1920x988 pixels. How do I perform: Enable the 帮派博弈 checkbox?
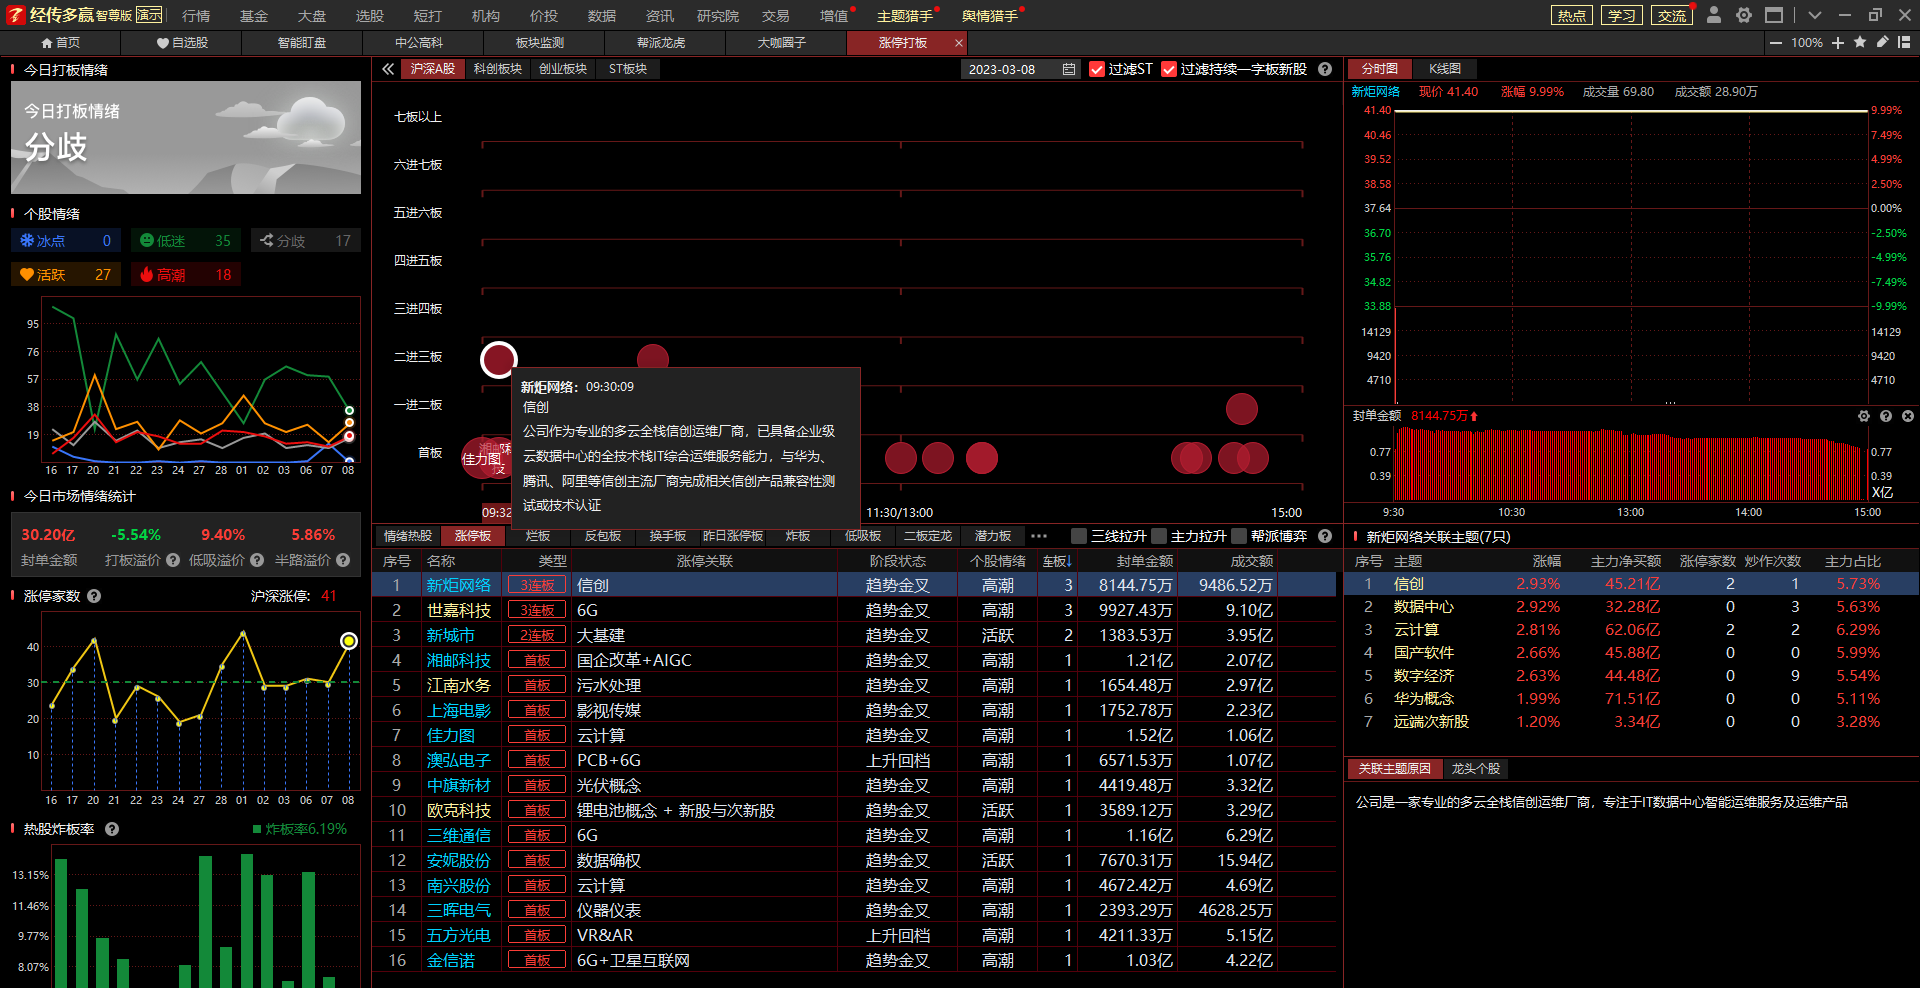pyautogui.click(x=1239, y=536)
